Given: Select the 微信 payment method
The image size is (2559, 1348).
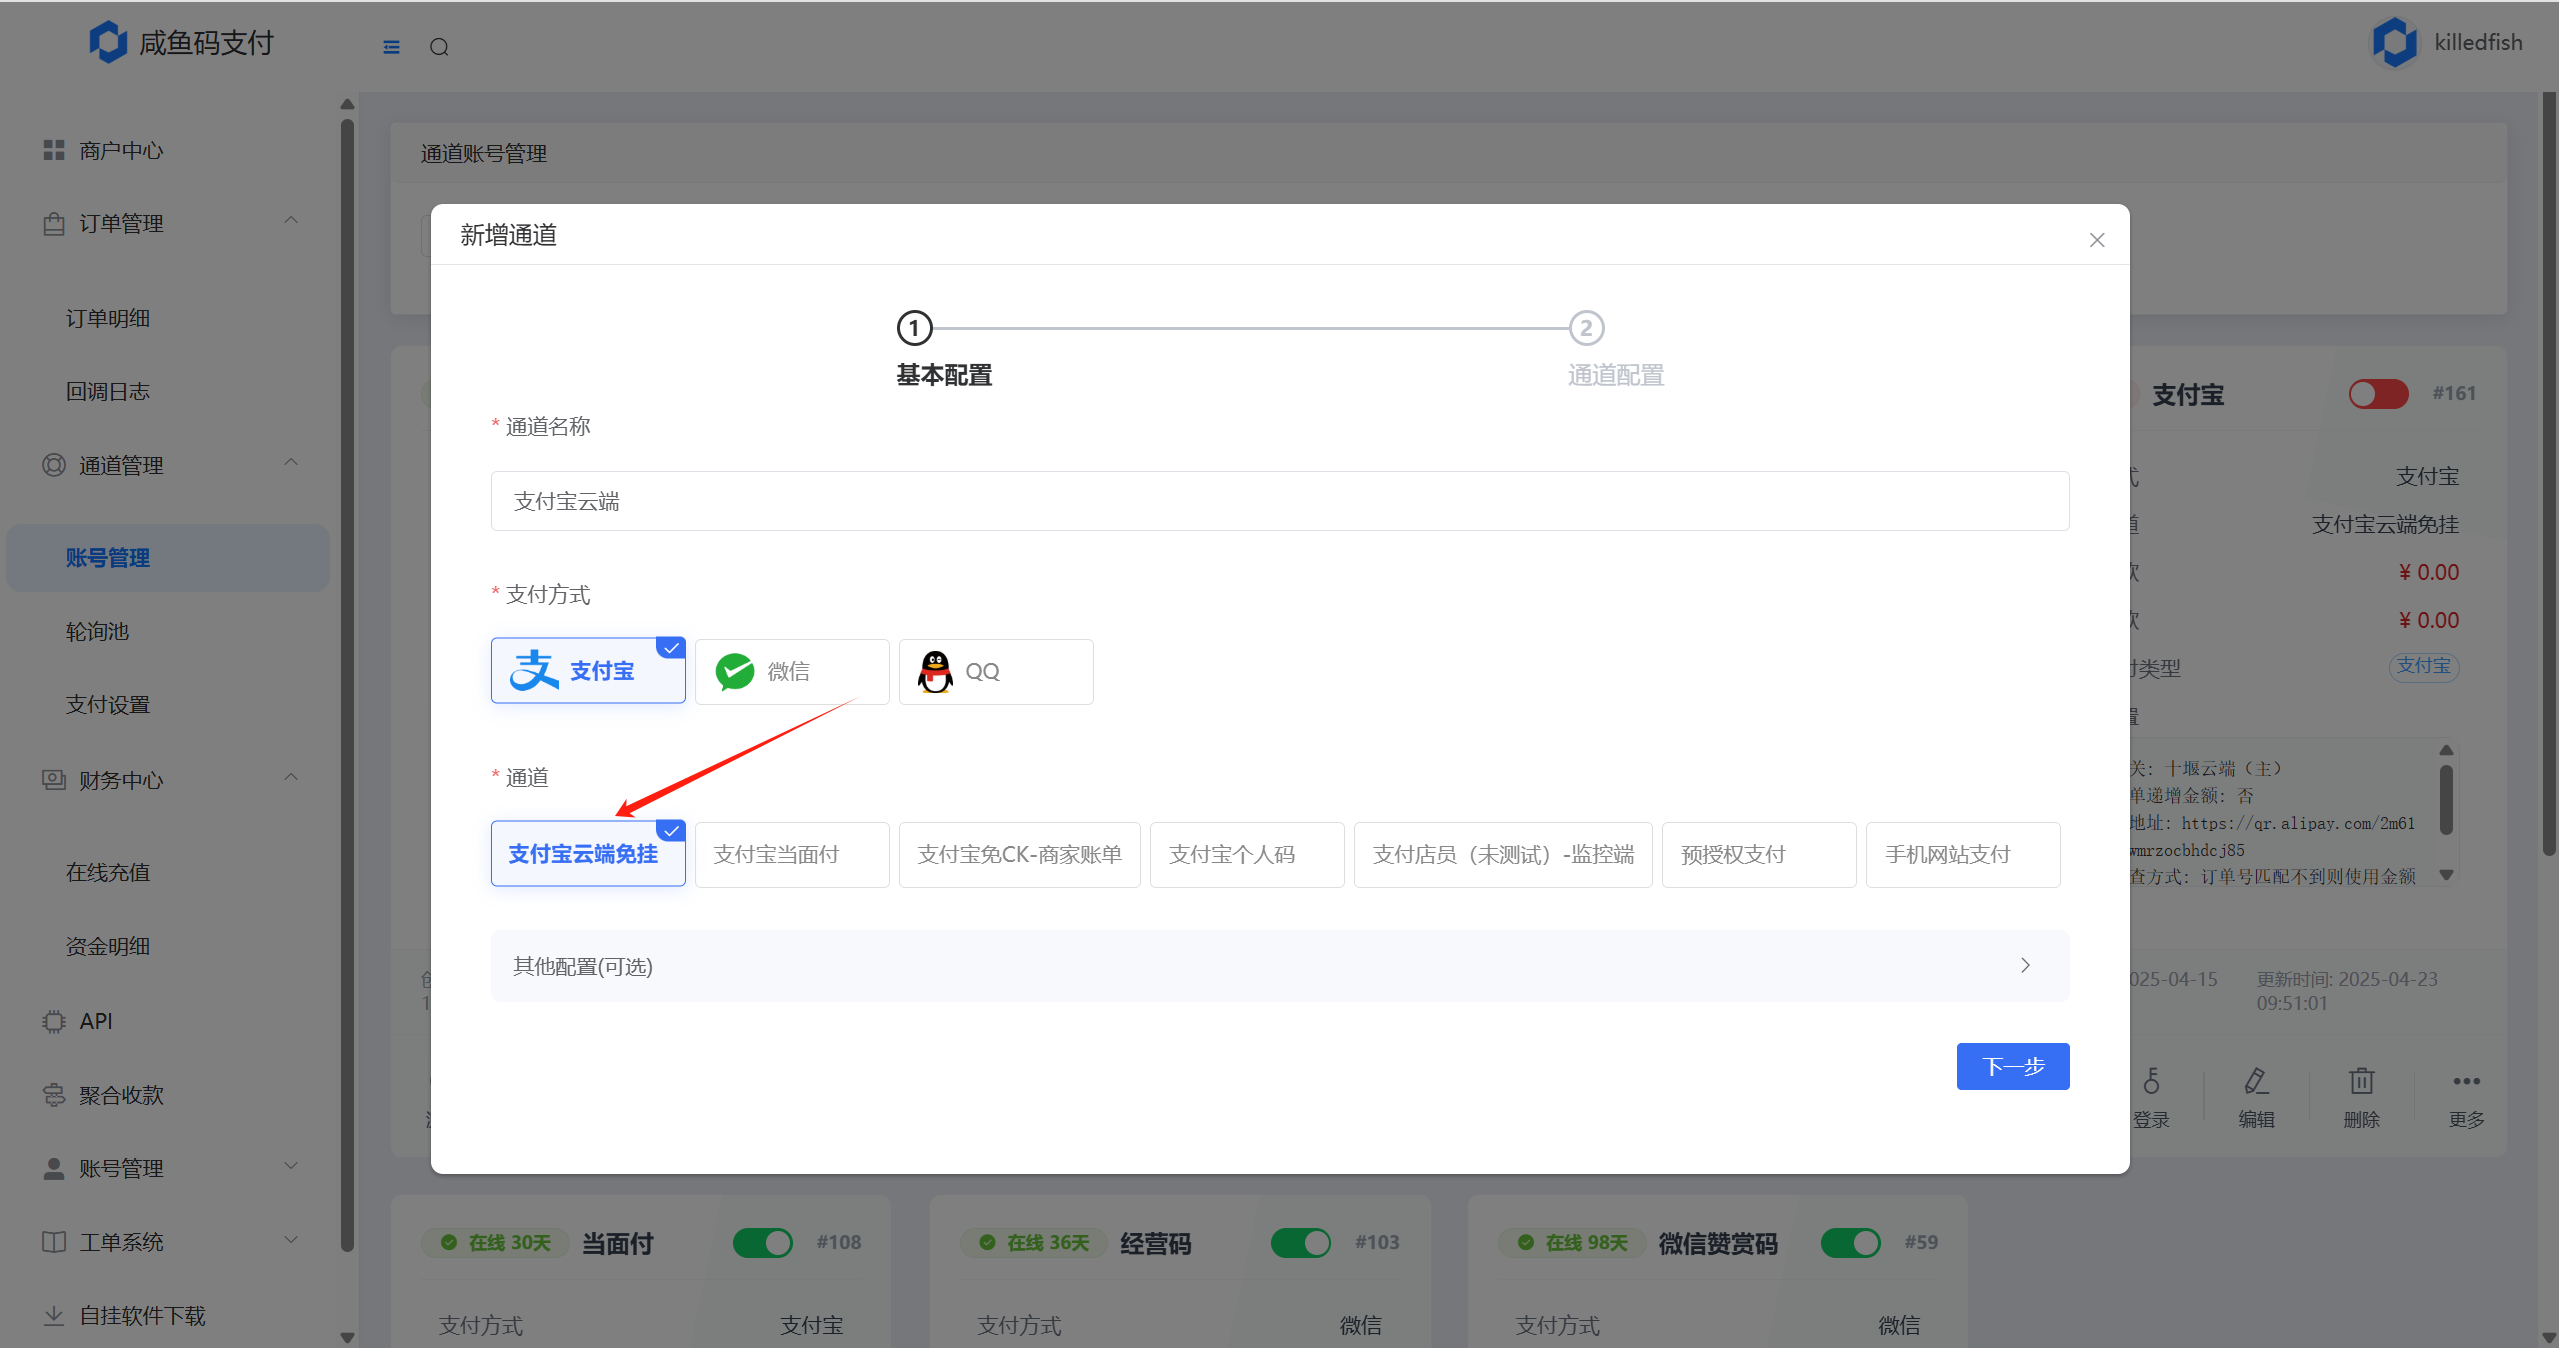Looking at the screenshot, I should tap(792, 671).
